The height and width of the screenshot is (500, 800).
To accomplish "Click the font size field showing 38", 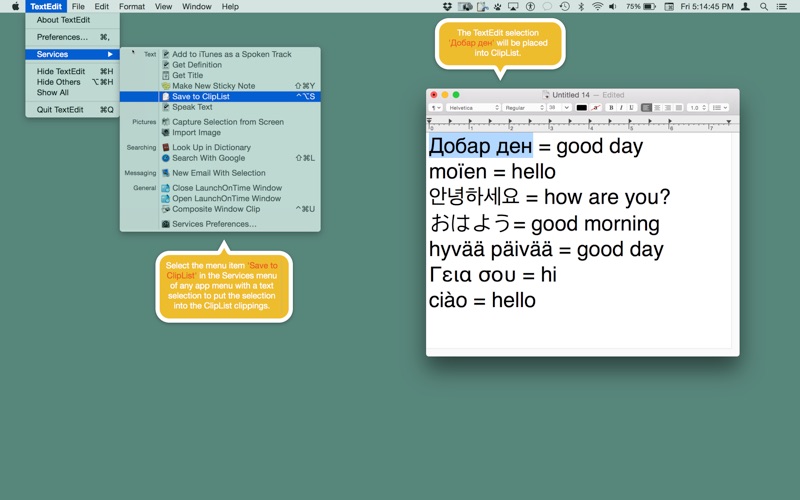I will [x=559, y=108].
